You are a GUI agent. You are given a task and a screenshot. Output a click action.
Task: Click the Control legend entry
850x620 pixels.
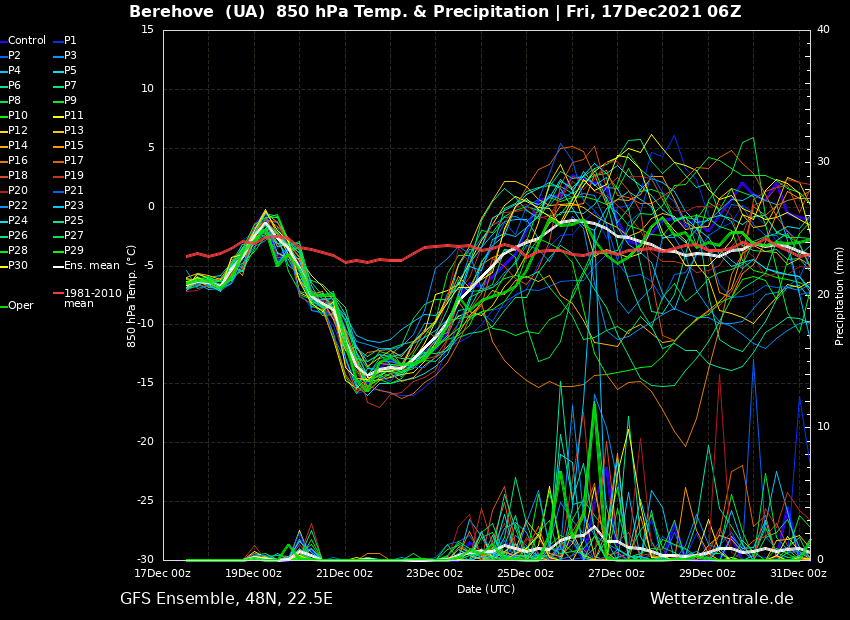[27, 41]
